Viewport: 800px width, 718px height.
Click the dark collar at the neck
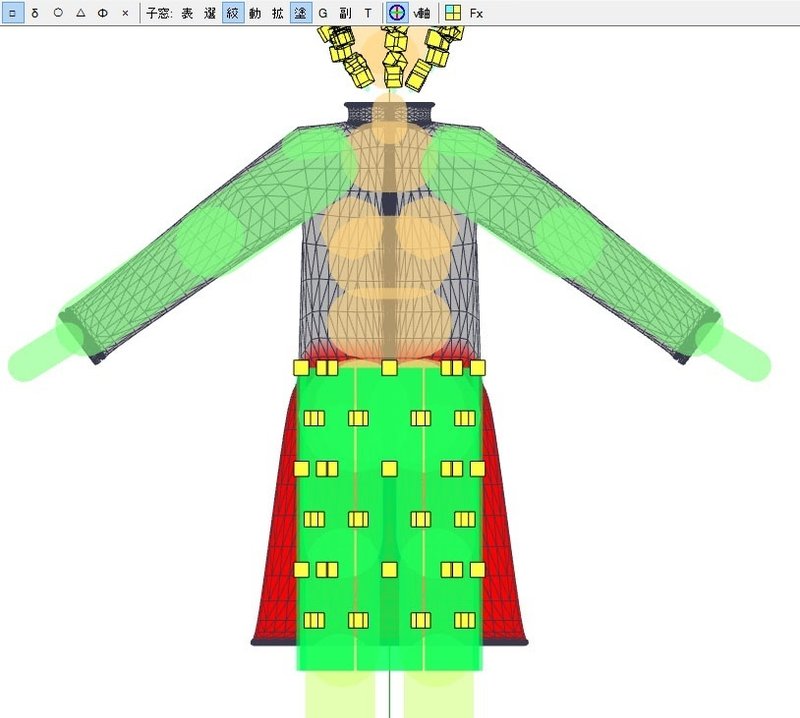[390, 113]
